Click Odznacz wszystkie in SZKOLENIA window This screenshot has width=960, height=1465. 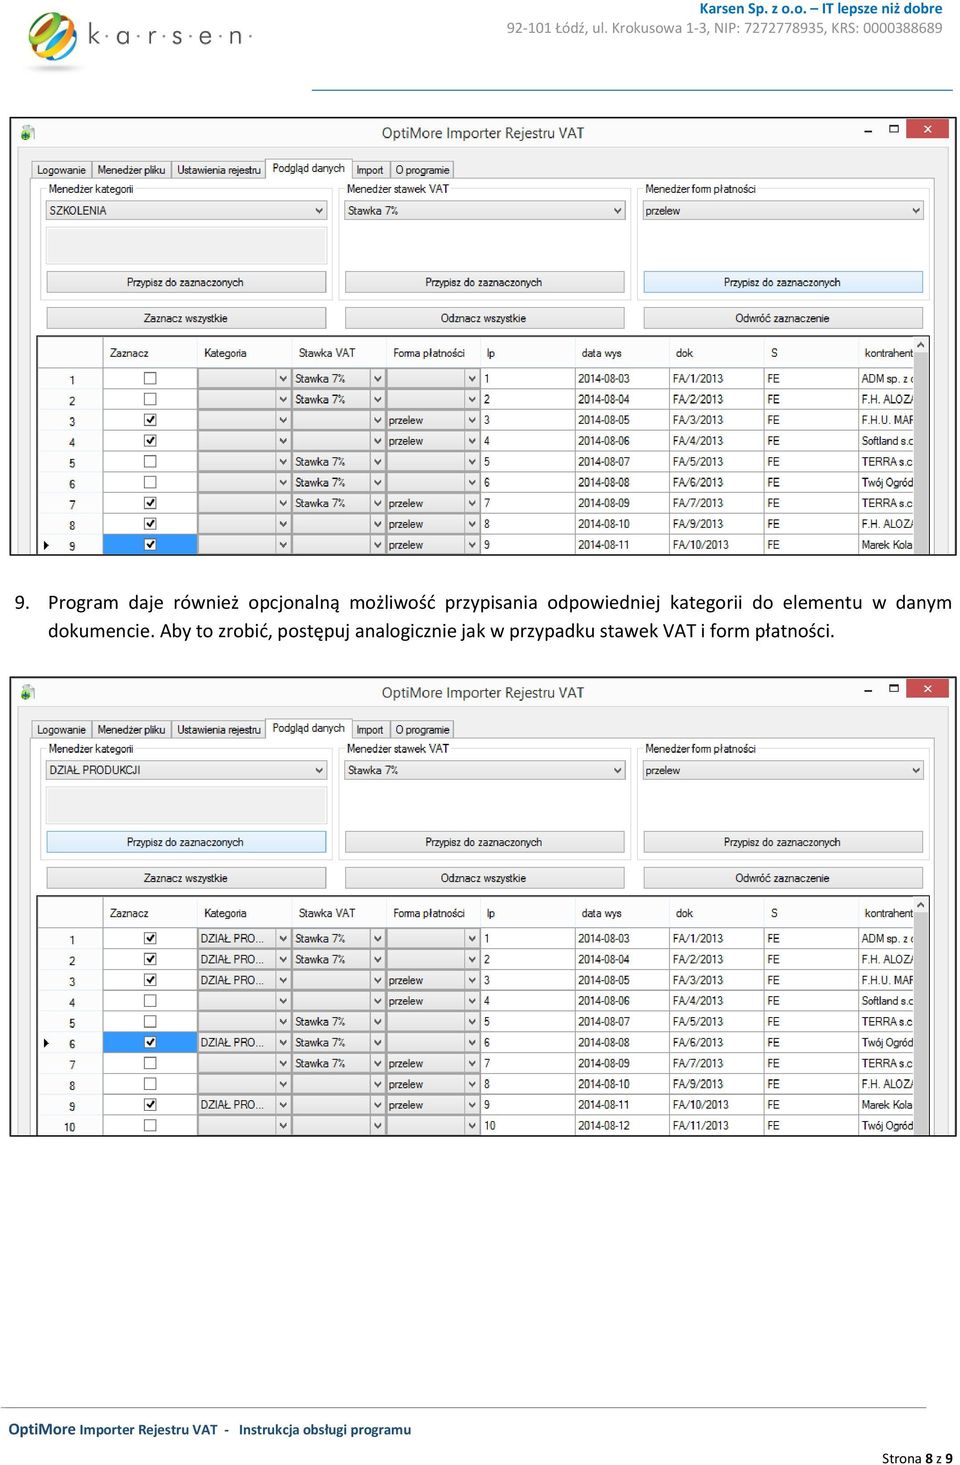pos(484,318)
